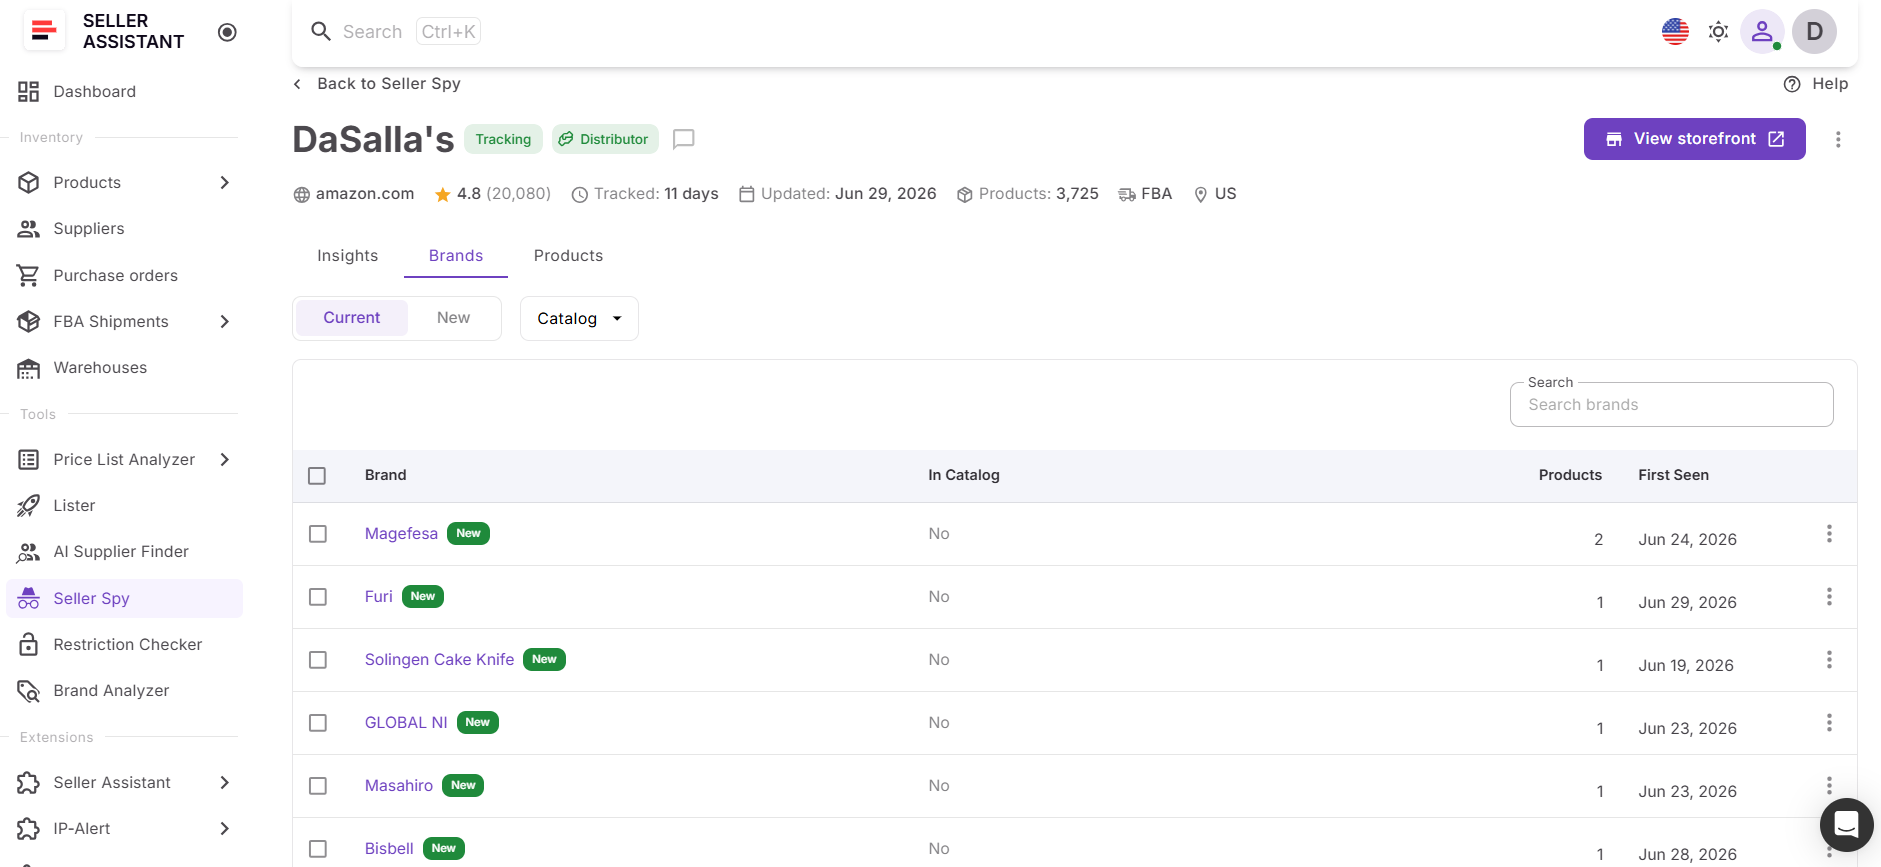Viewport: 1881px width, 867px height.
Task: Expand FBA Shipments submenu chevron
Action: 225,321
